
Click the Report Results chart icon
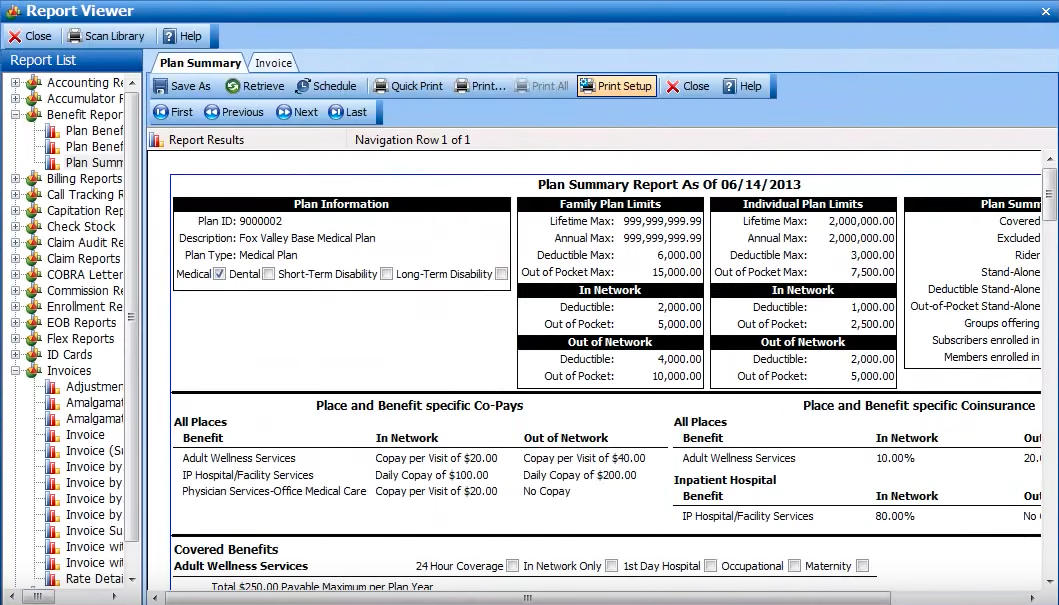(157, 140)
